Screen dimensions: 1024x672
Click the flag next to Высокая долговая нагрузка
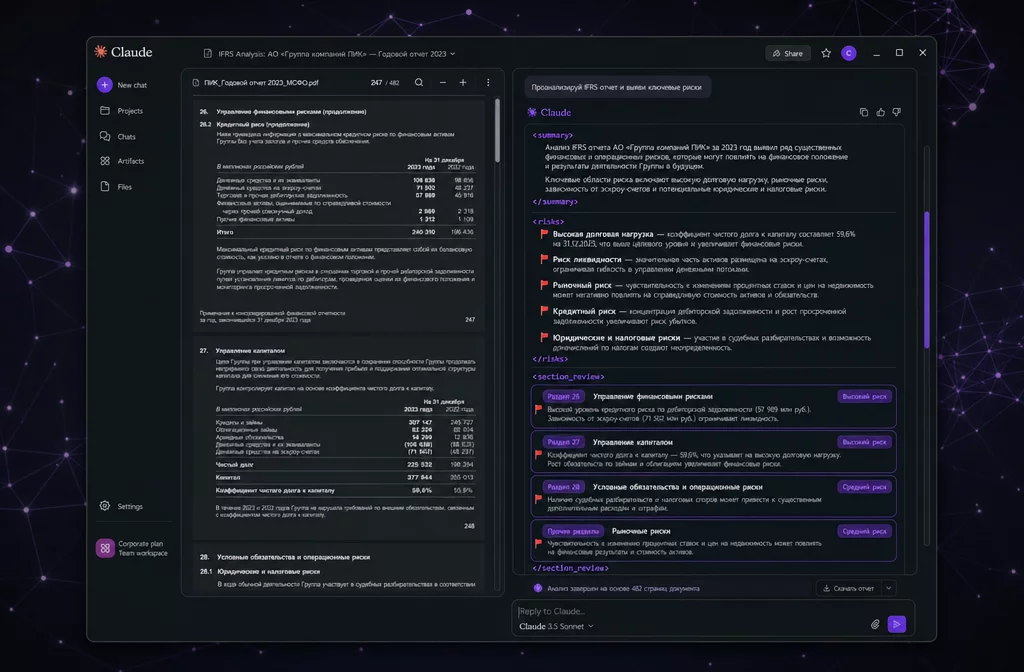(x=544, y=234)
